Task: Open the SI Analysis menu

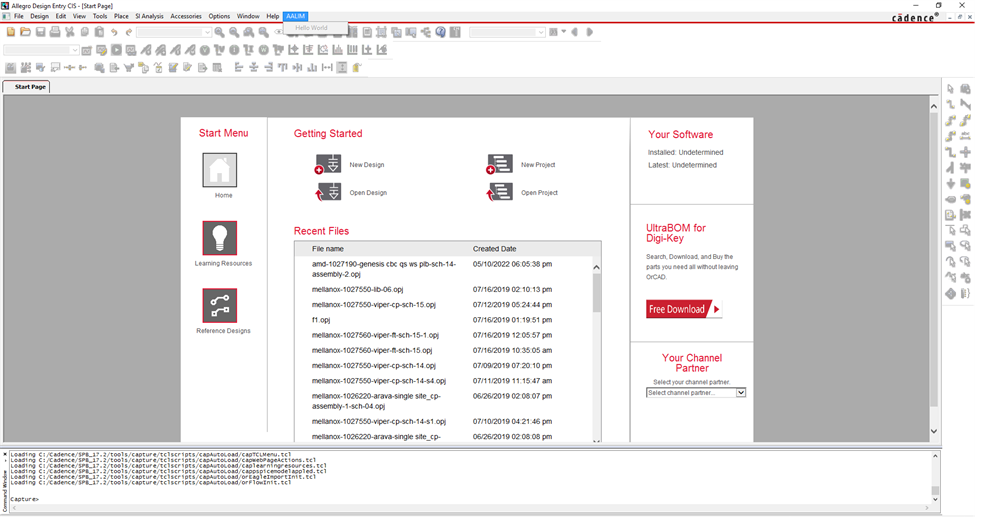Action: (x=149, y=16)
